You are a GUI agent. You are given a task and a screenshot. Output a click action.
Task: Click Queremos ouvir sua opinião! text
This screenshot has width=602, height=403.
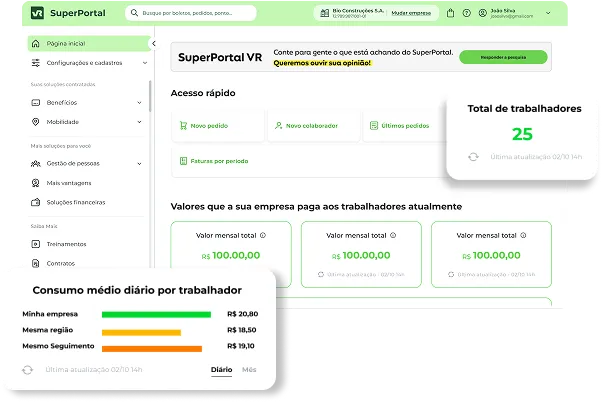[322, 63]
